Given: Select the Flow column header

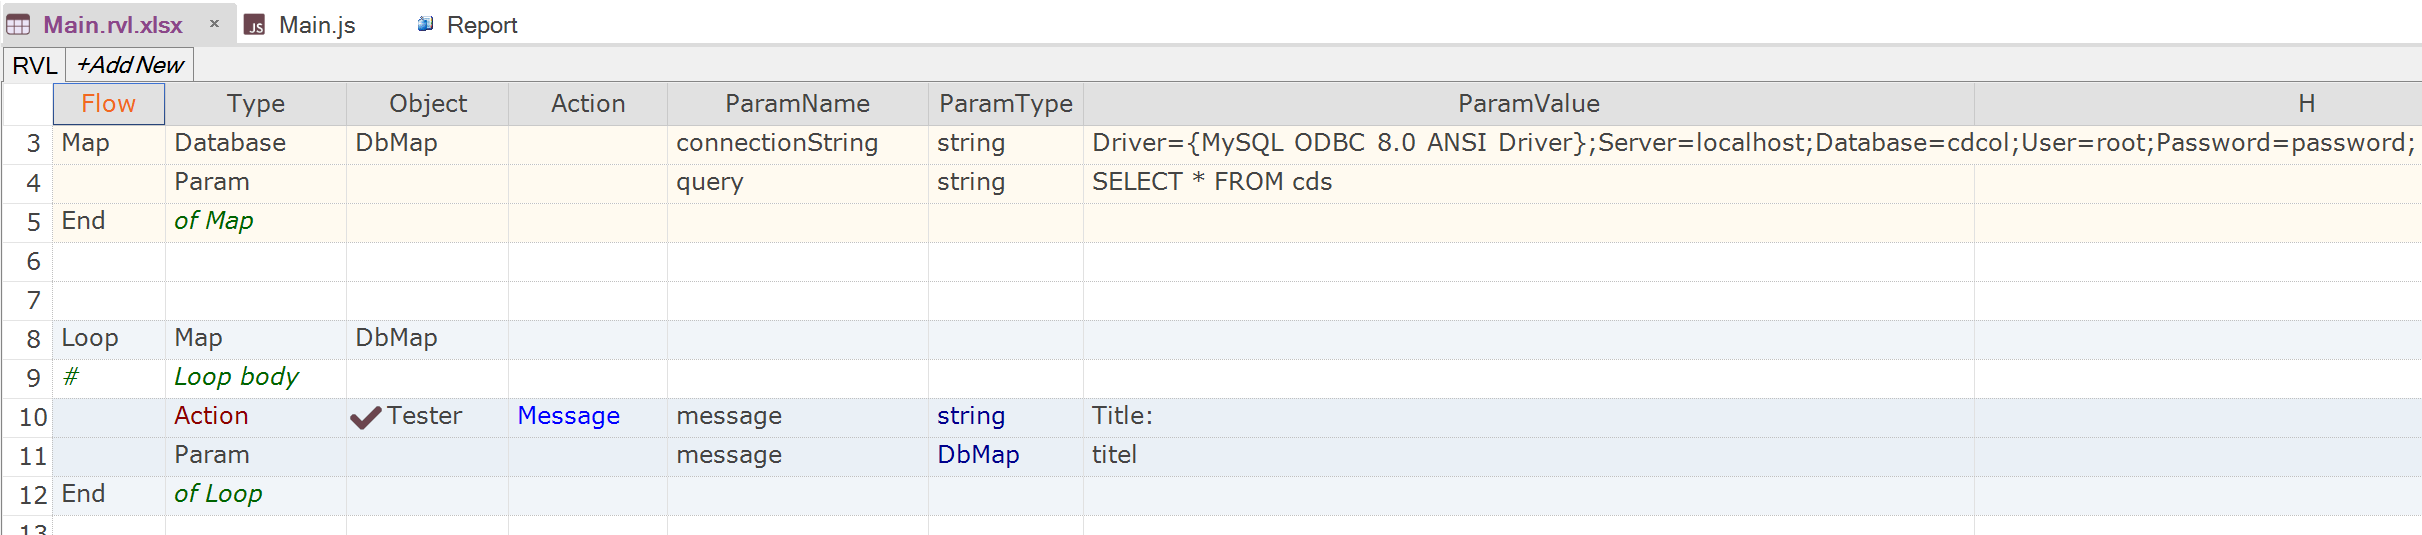Looking at the screenshot, I should click(x=108, y=104).
